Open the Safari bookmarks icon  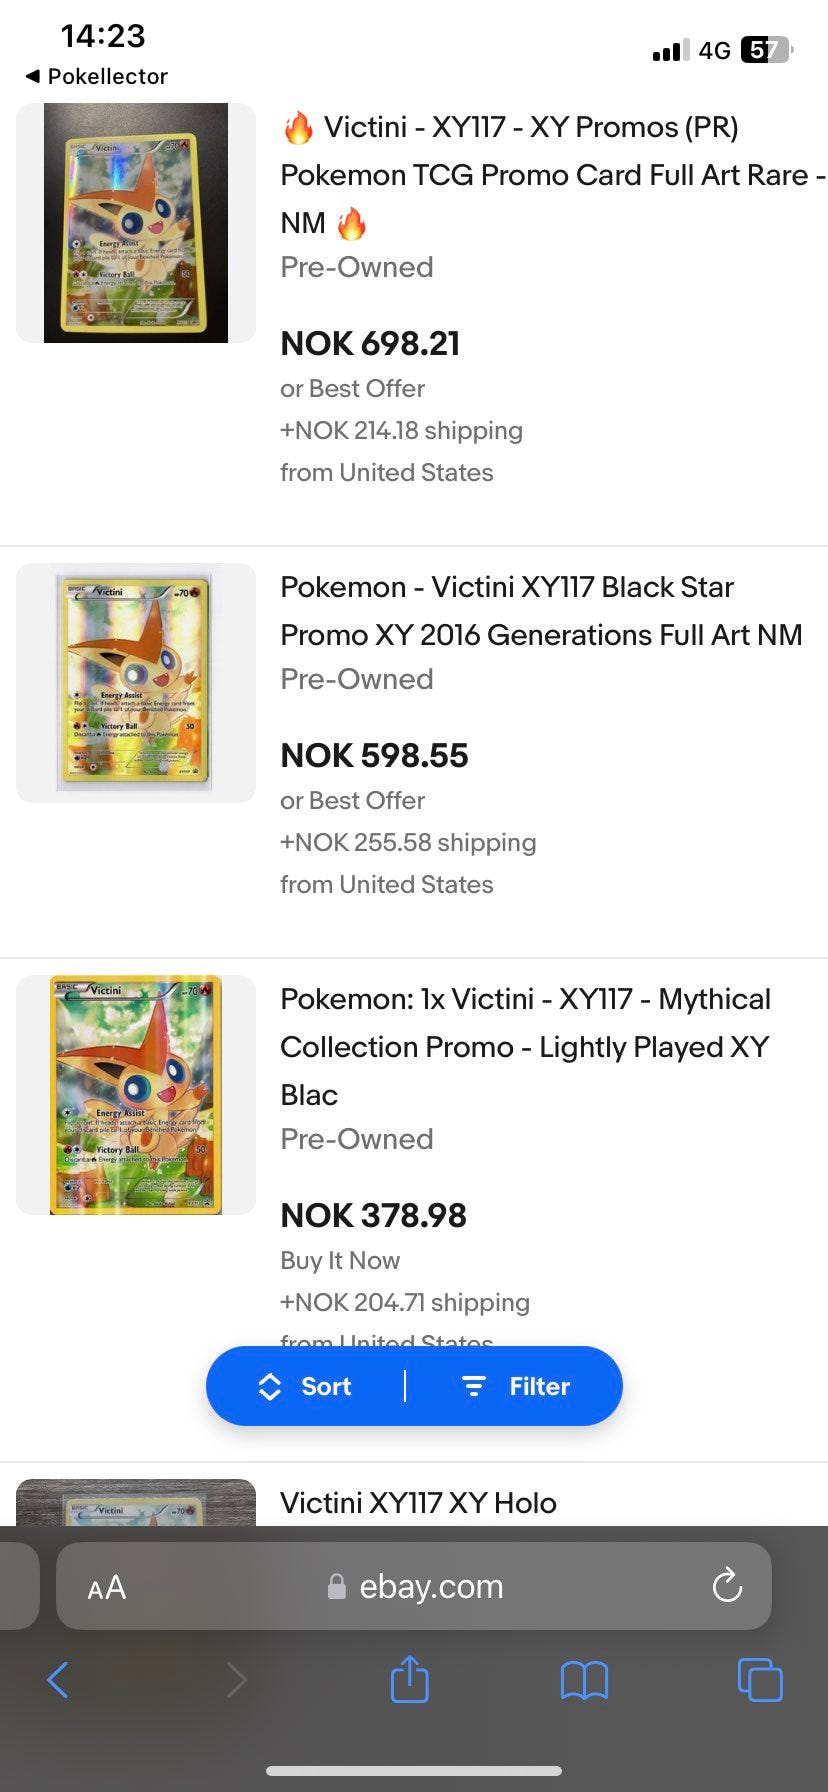(584, 1680)
